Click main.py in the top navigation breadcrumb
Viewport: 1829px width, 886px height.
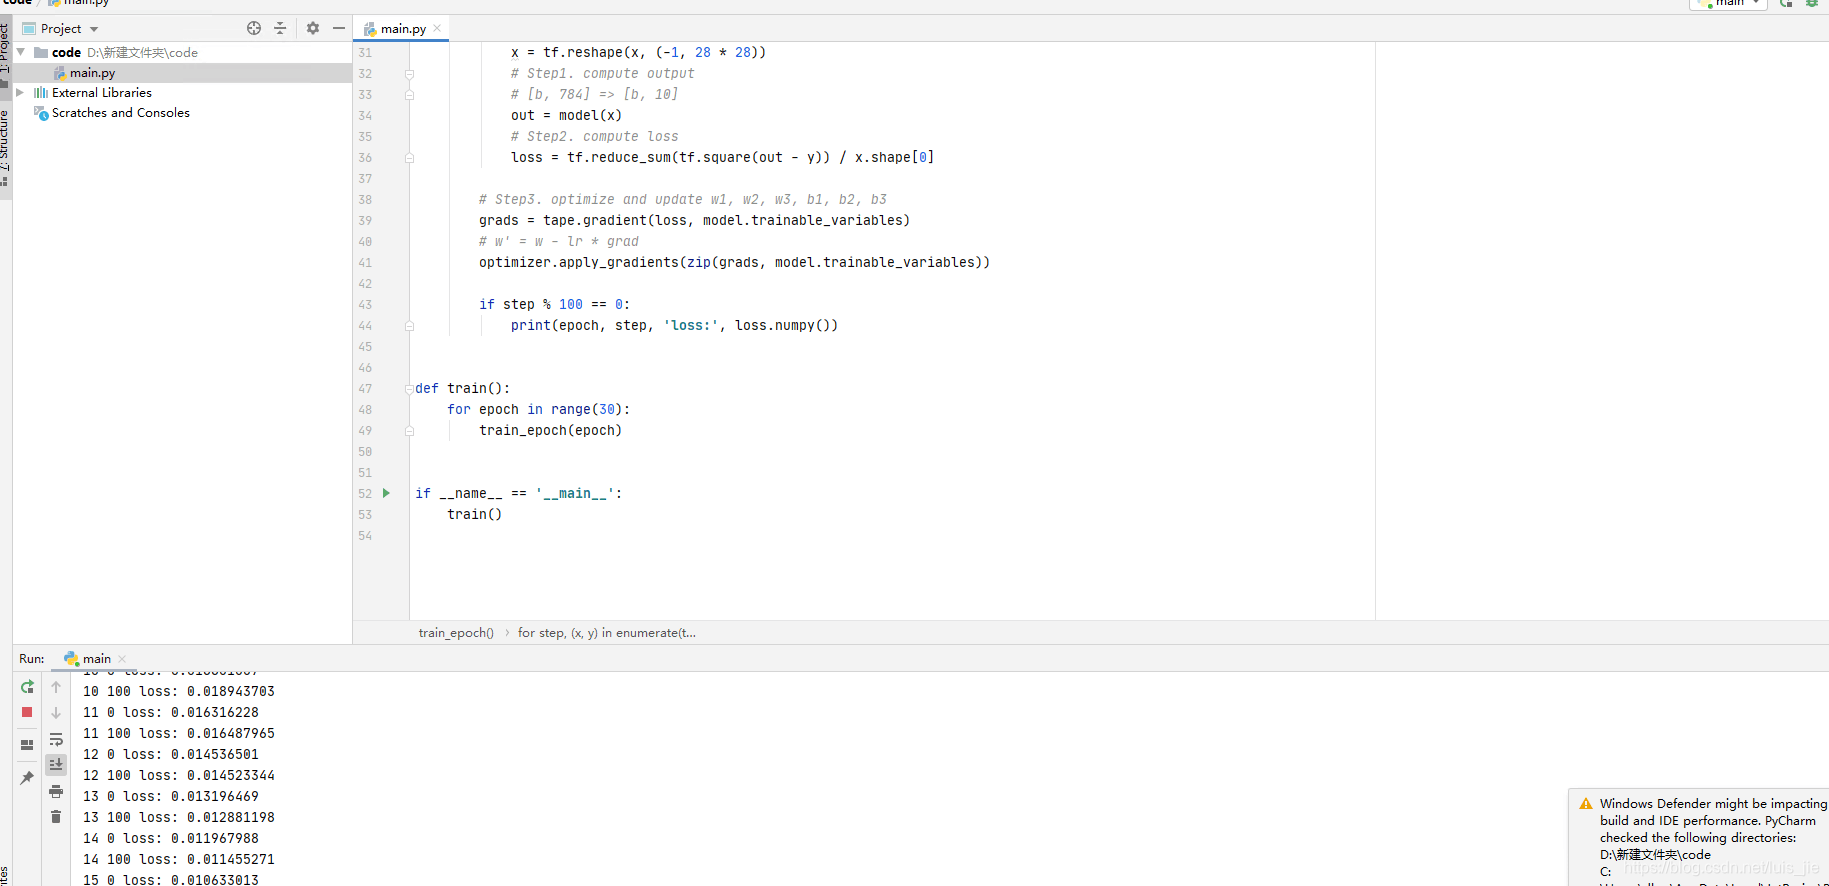click(80, 3)
